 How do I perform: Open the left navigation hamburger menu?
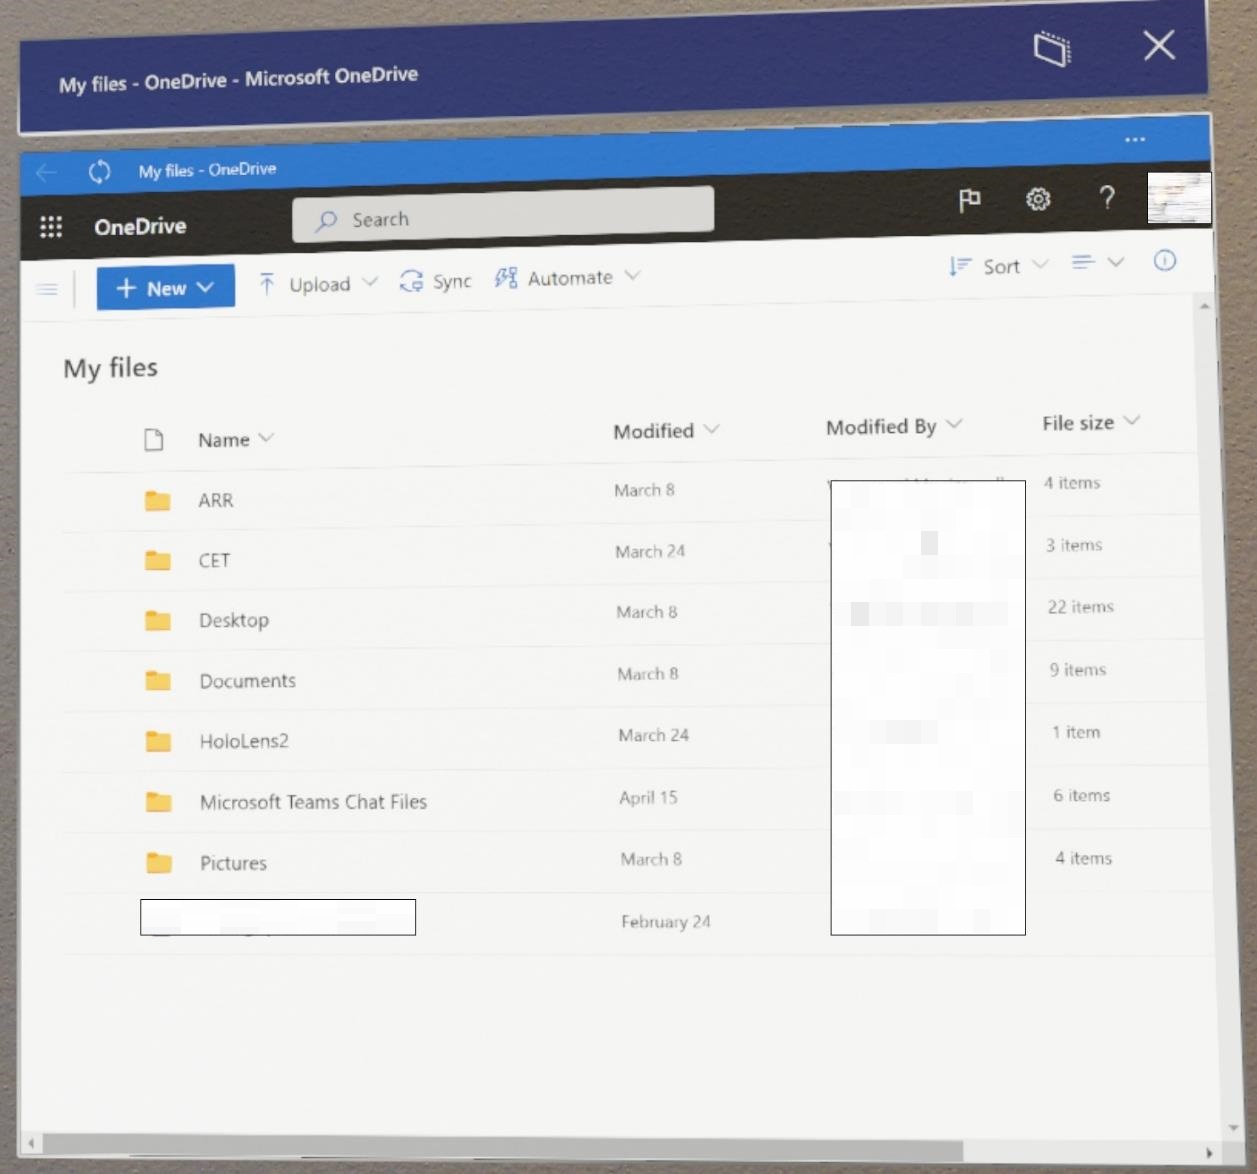click(47, 289)
